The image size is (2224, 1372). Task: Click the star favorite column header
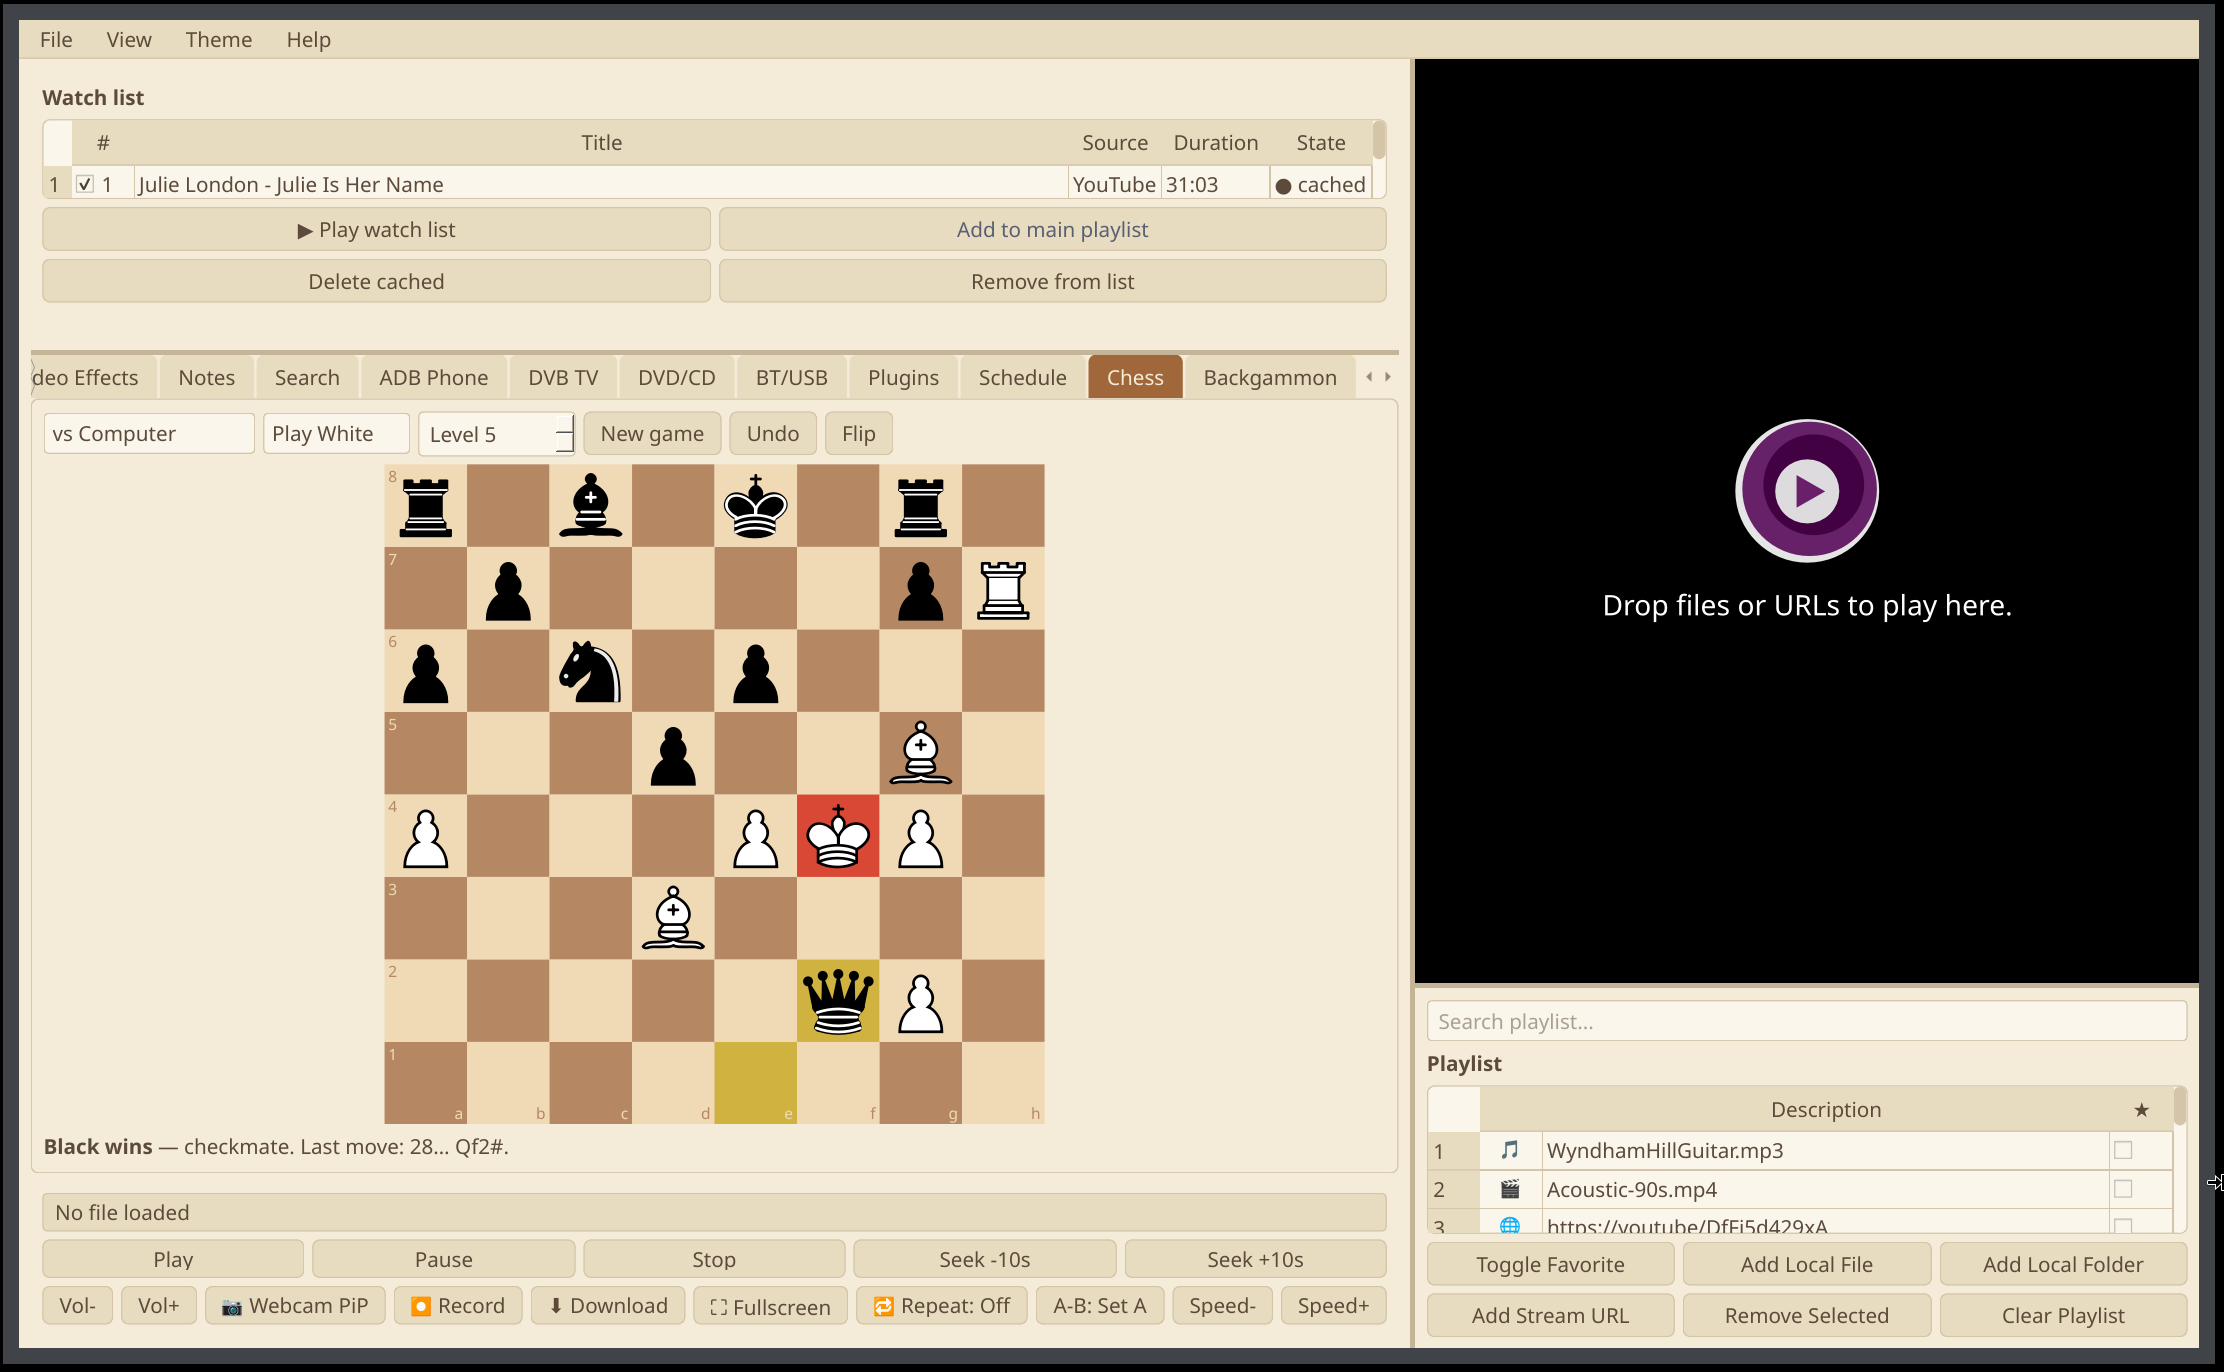point(2141,1110)
